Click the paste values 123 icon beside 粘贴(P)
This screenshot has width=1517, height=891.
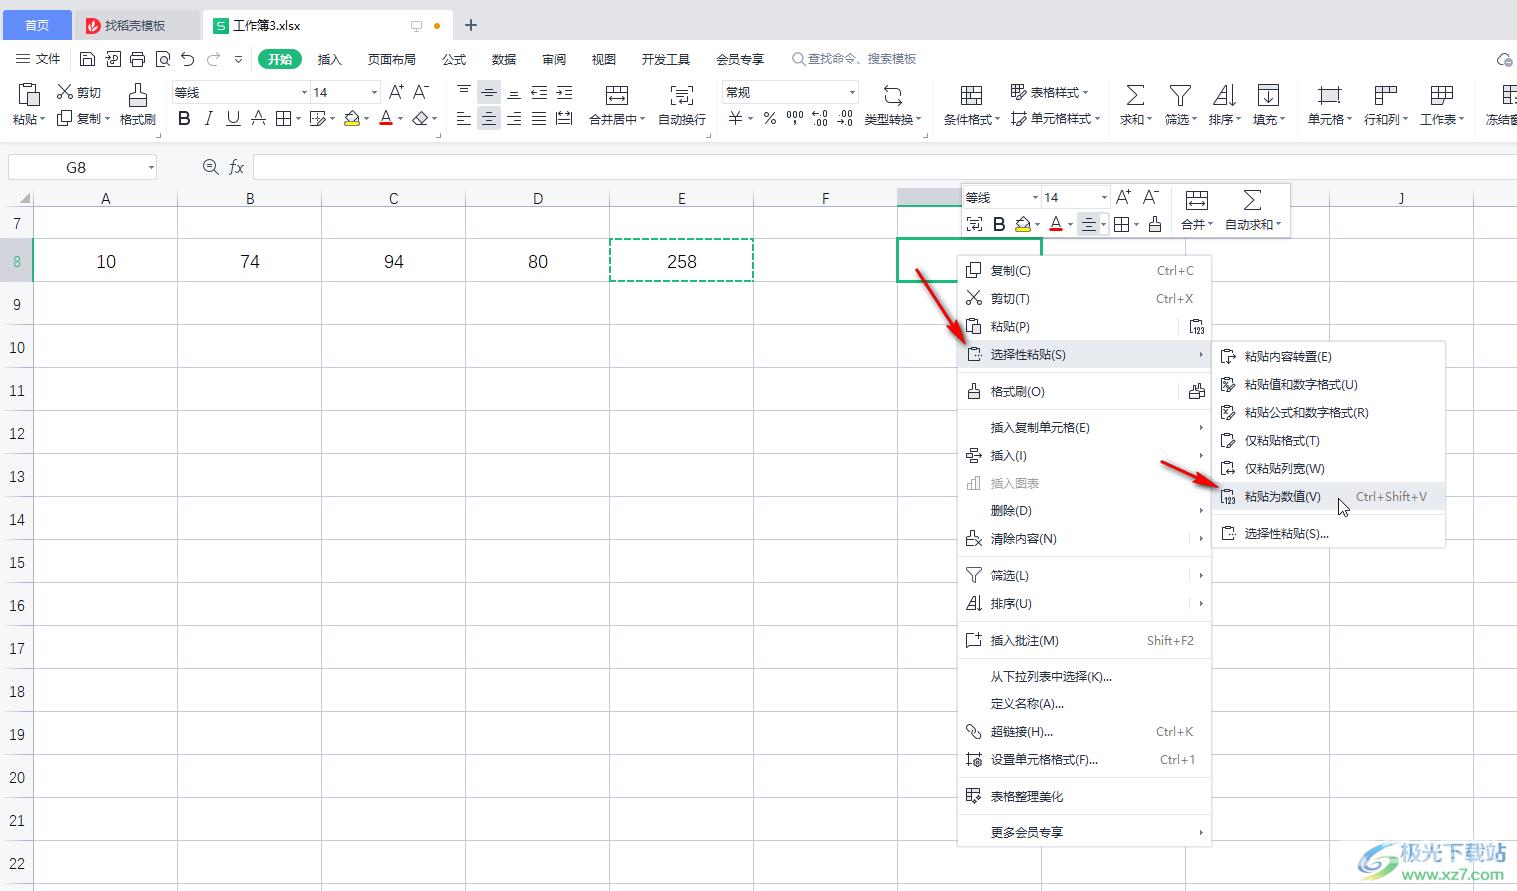[1197, 327]
